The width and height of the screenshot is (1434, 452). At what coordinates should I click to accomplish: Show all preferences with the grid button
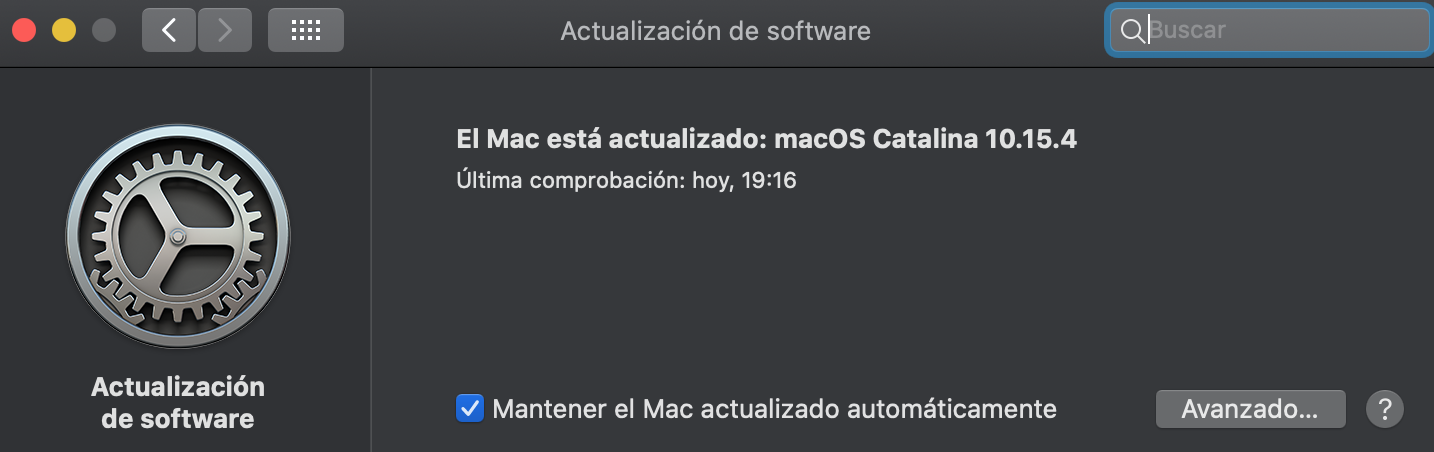305,30
